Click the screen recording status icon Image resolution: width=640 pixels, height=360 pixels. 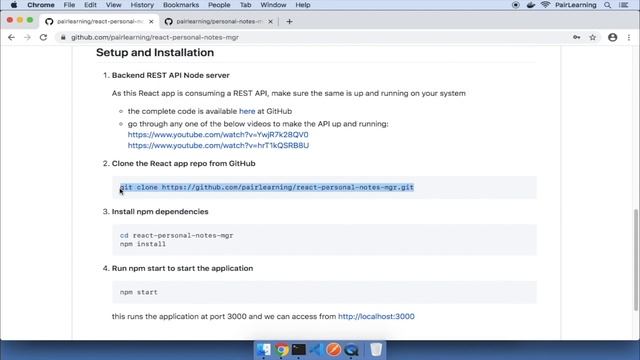516,5
